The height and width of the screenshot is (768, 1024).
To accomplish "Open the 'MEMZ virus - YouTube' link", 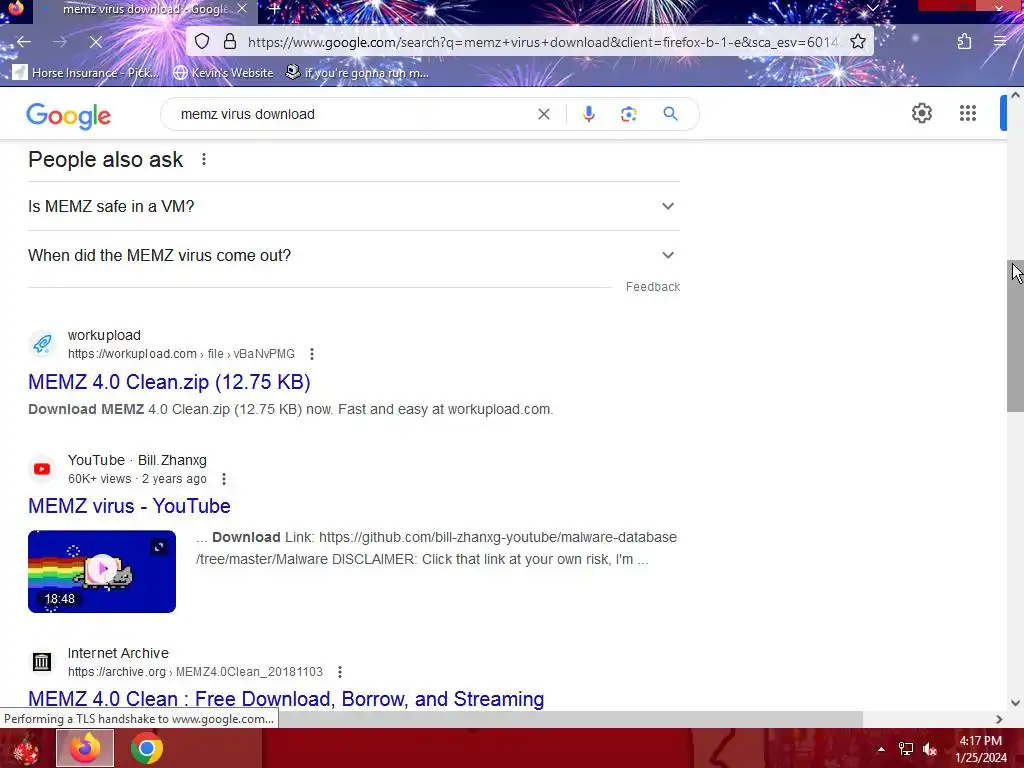I will pos(129,506).
